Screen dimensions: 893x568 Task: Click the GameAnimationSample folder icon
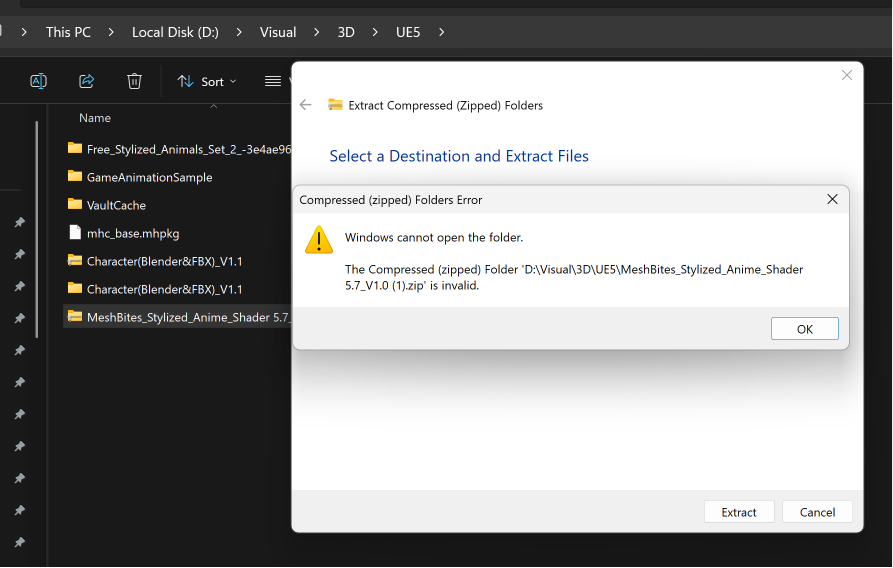pyautogui.click(x=75, y=175)
